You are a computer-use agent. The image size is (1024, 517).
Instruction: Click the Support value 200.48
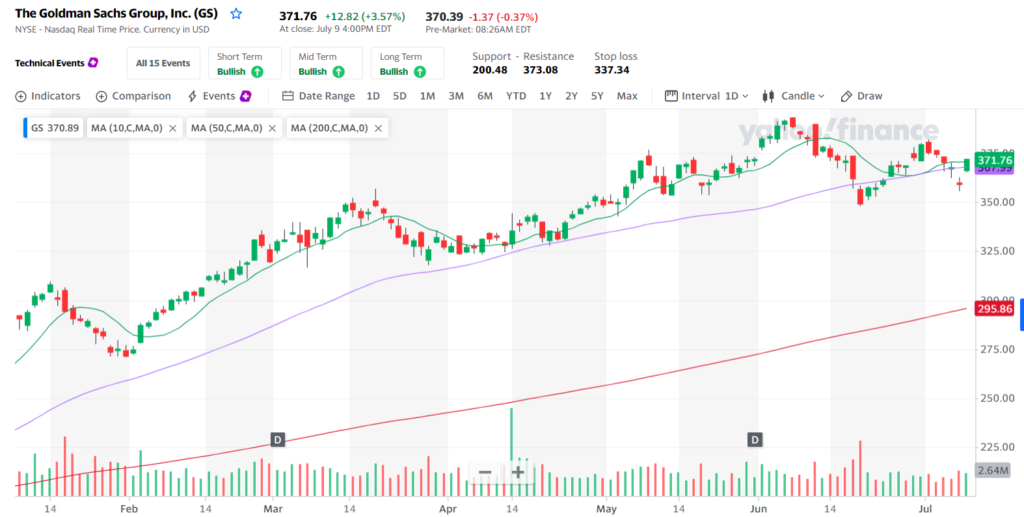[490, 70]
